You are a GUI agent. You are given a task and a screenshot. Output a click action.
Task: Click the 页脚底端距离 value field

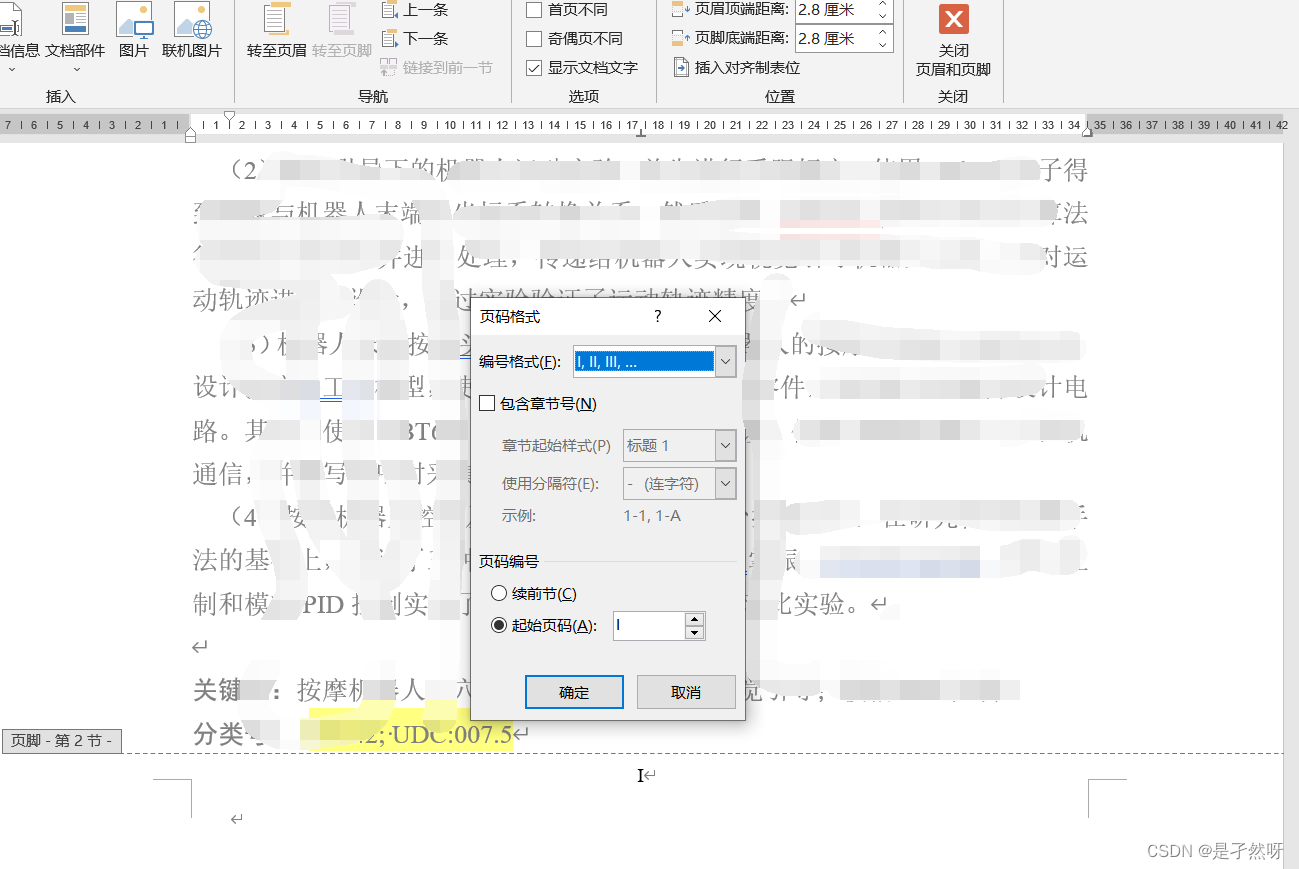pos(834,39)
